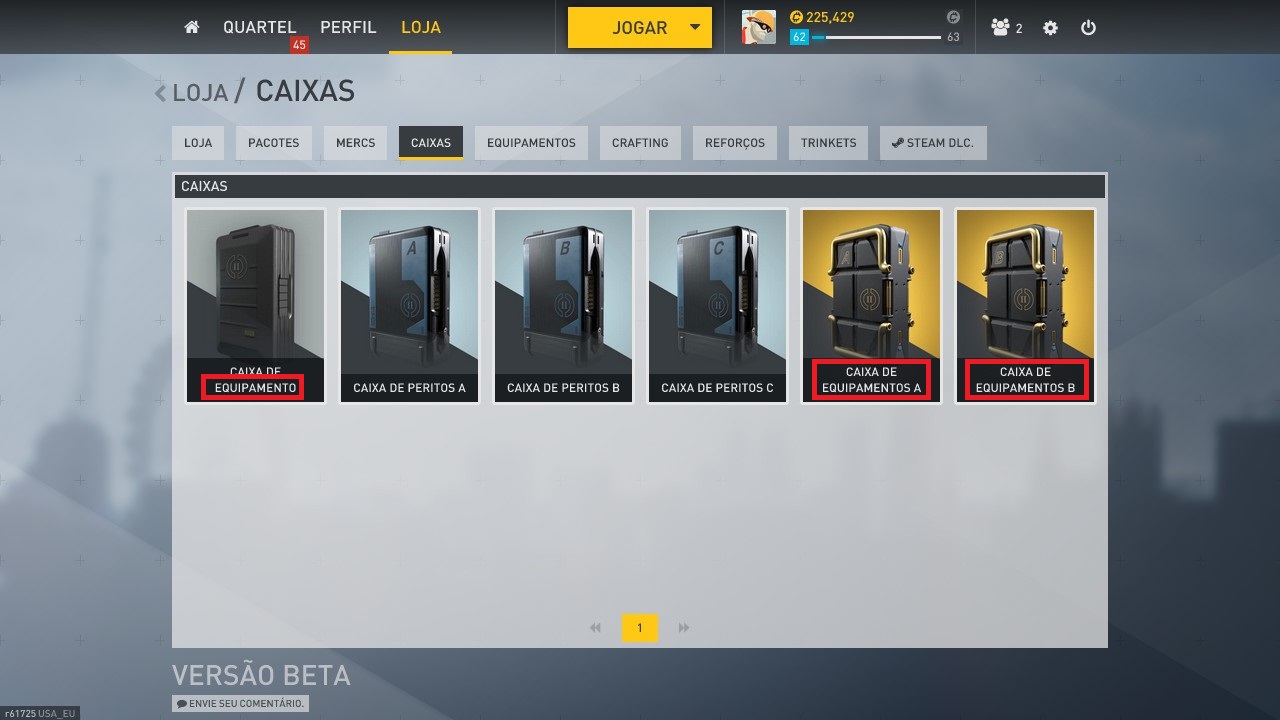The image size is (1280, 720).
Task: Select the Caixa de Peritos B crate
Action: [563, 306]
